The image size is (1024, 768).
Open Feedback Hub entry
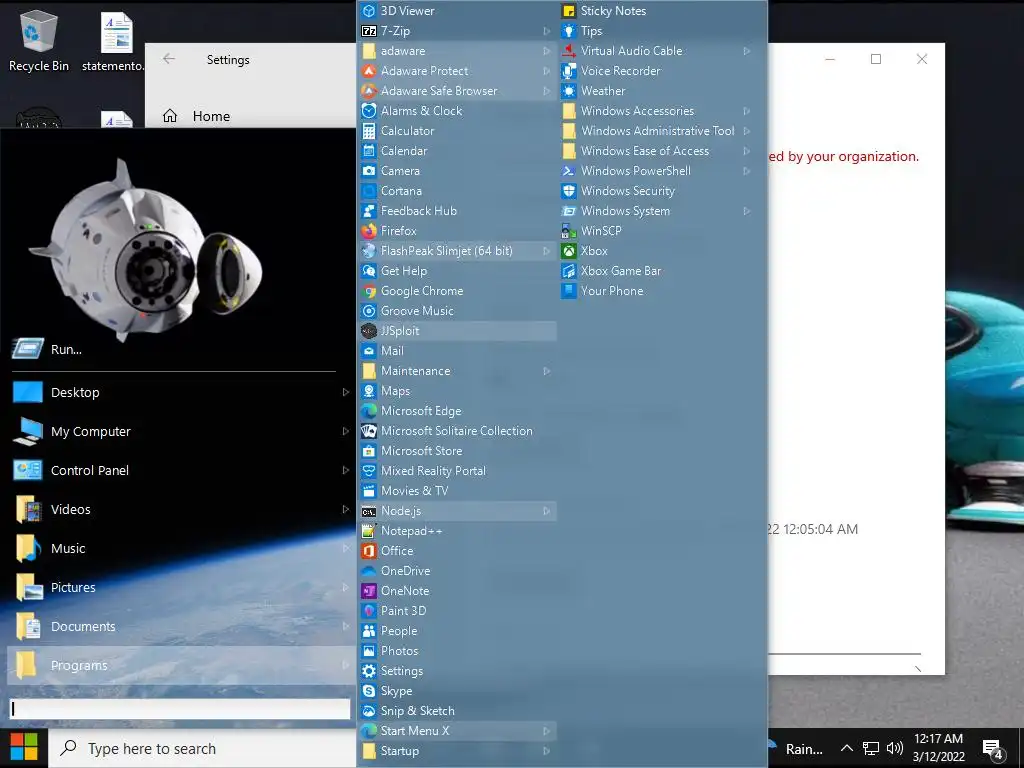point(457,211)
